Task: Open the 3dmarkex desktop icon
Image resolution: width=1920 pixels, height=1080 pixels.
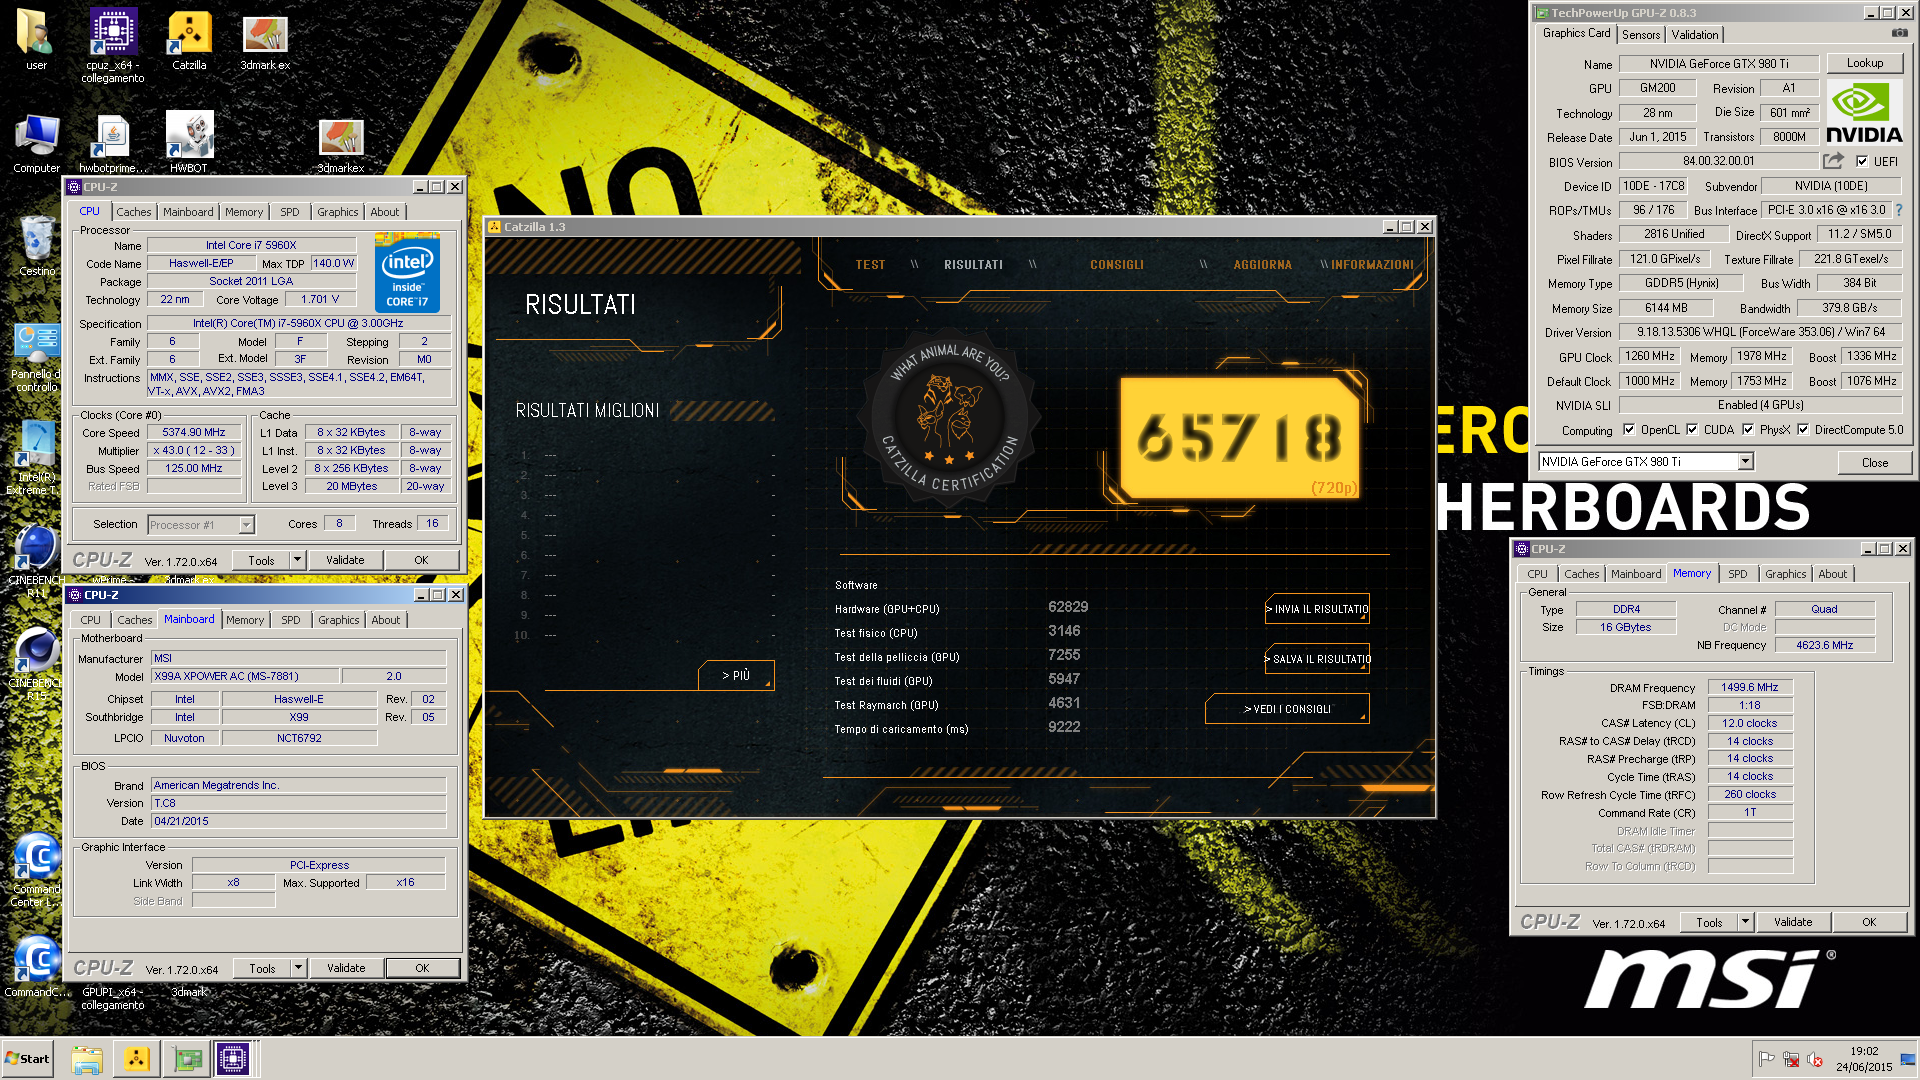Action: [x=341, y=146]
